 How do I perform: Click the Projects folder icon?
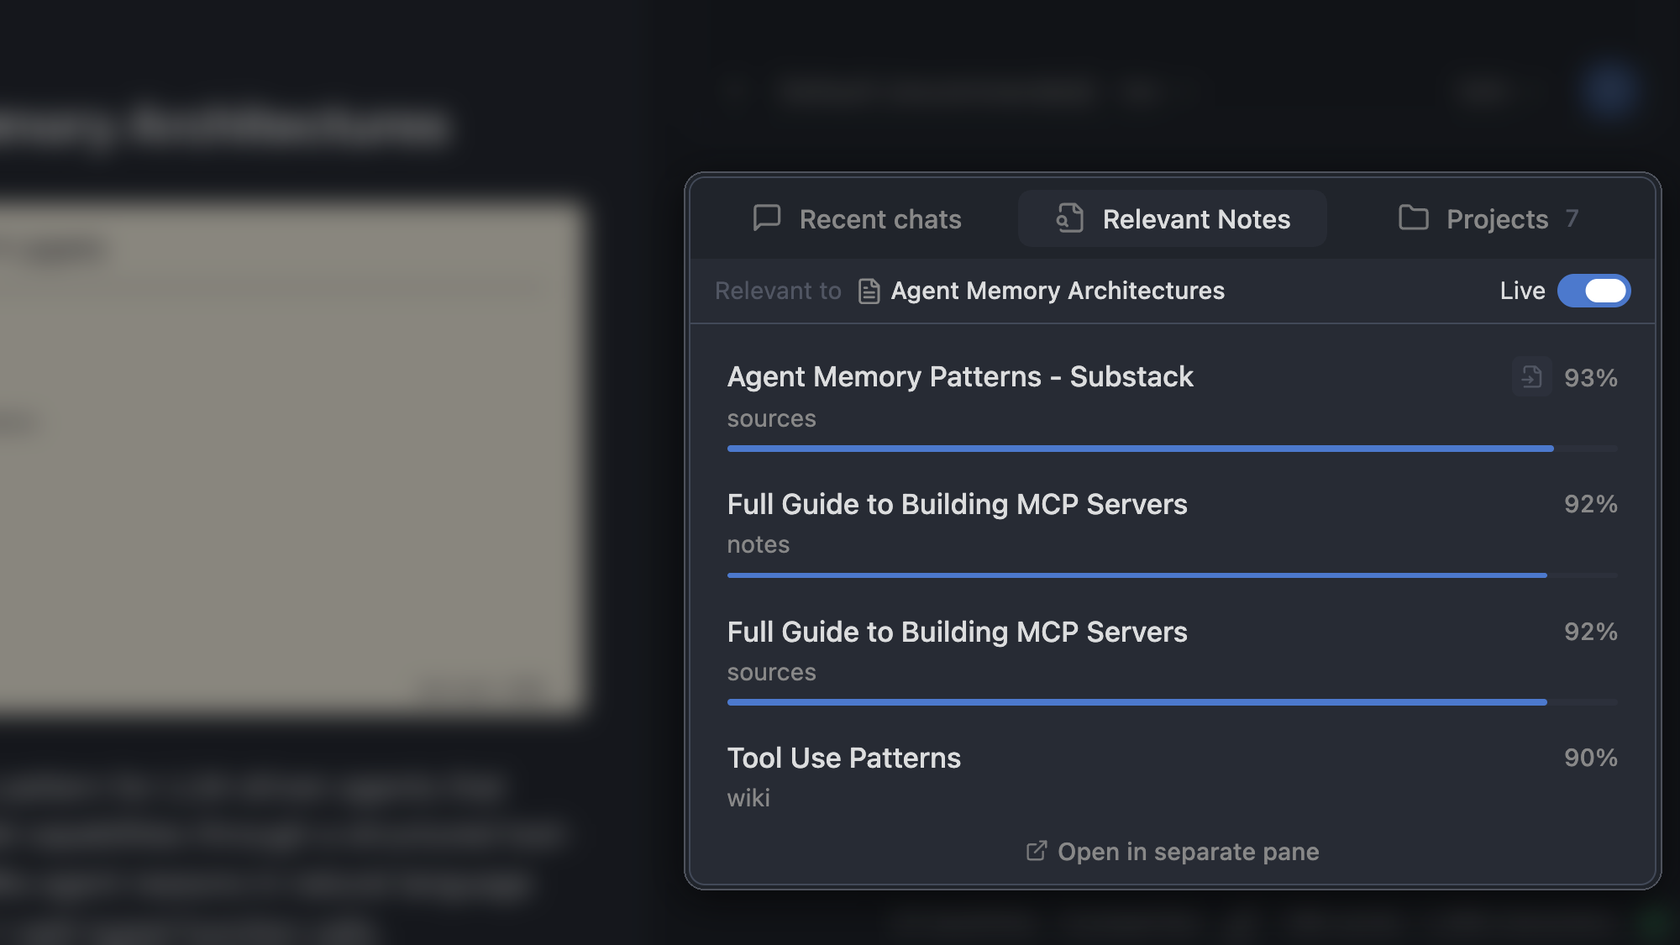click(x=1413, y=217)
